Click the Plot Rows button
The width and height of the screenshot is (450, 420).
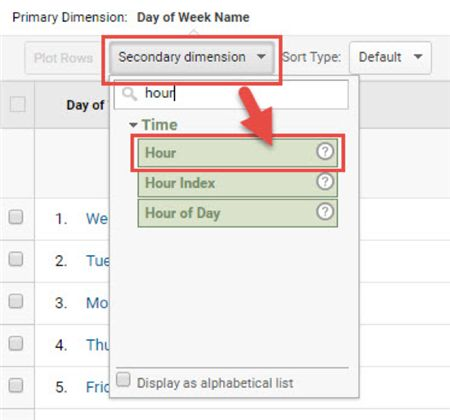[x=63, y=58]
